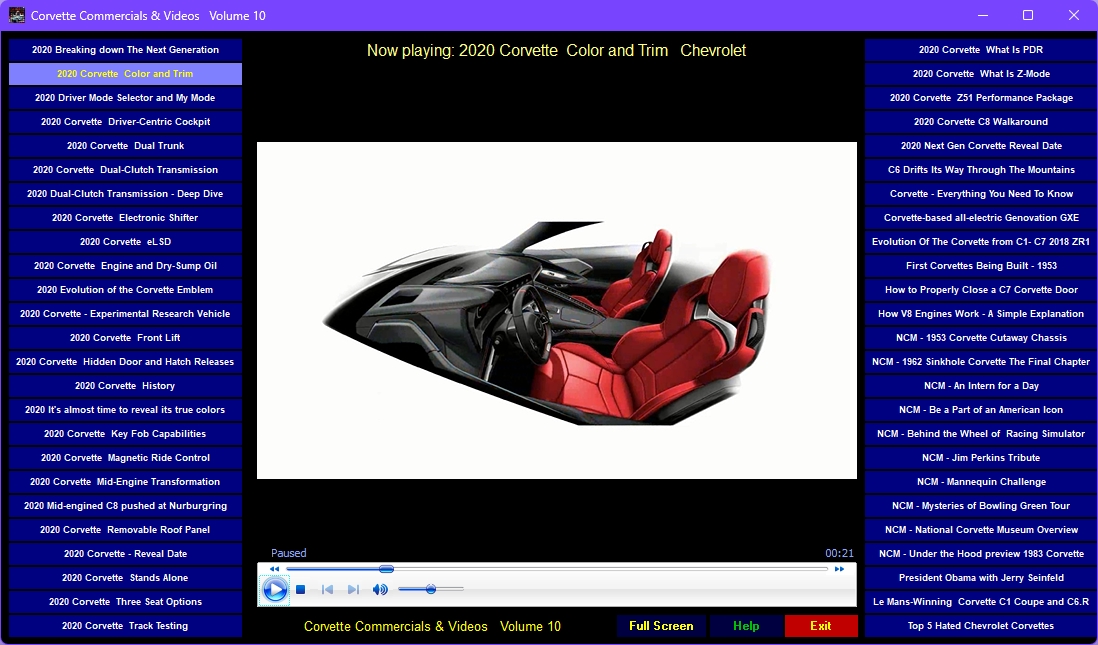Click the app icon in title bar
1098x645 pixels.
[x=17, y=15]
